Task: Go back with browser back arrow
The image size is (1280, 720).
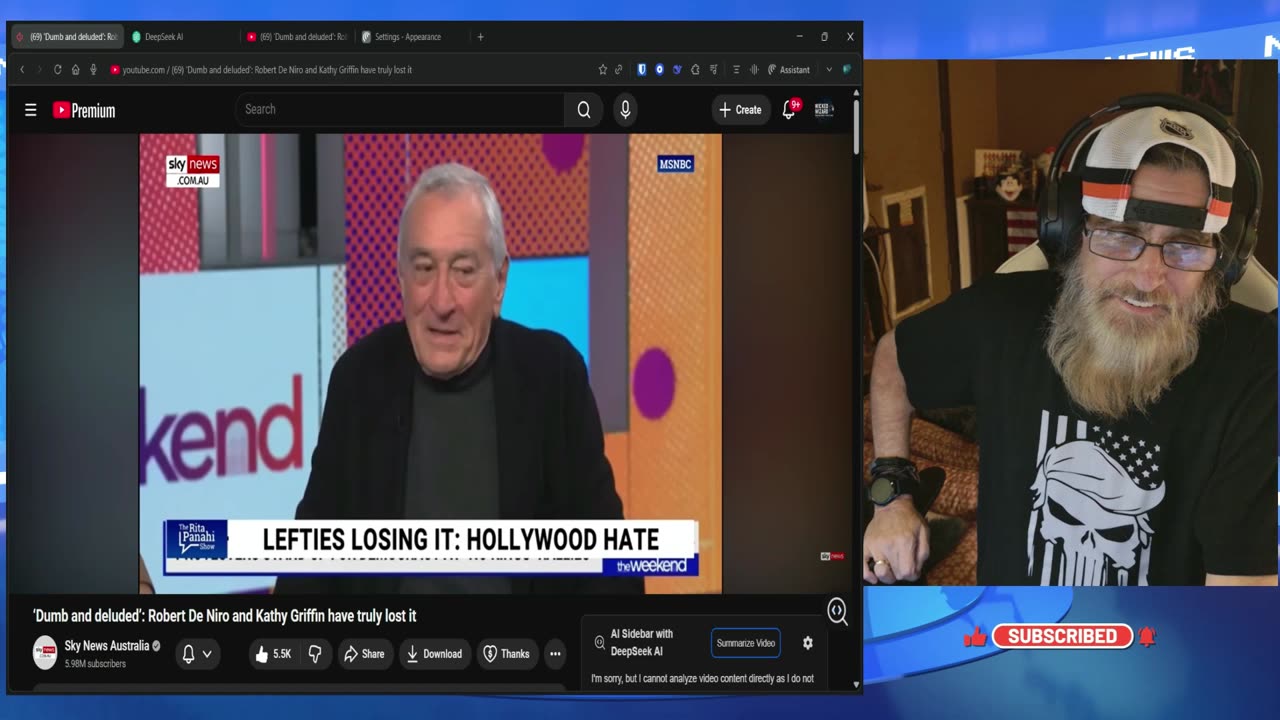Action: point(22,70)
